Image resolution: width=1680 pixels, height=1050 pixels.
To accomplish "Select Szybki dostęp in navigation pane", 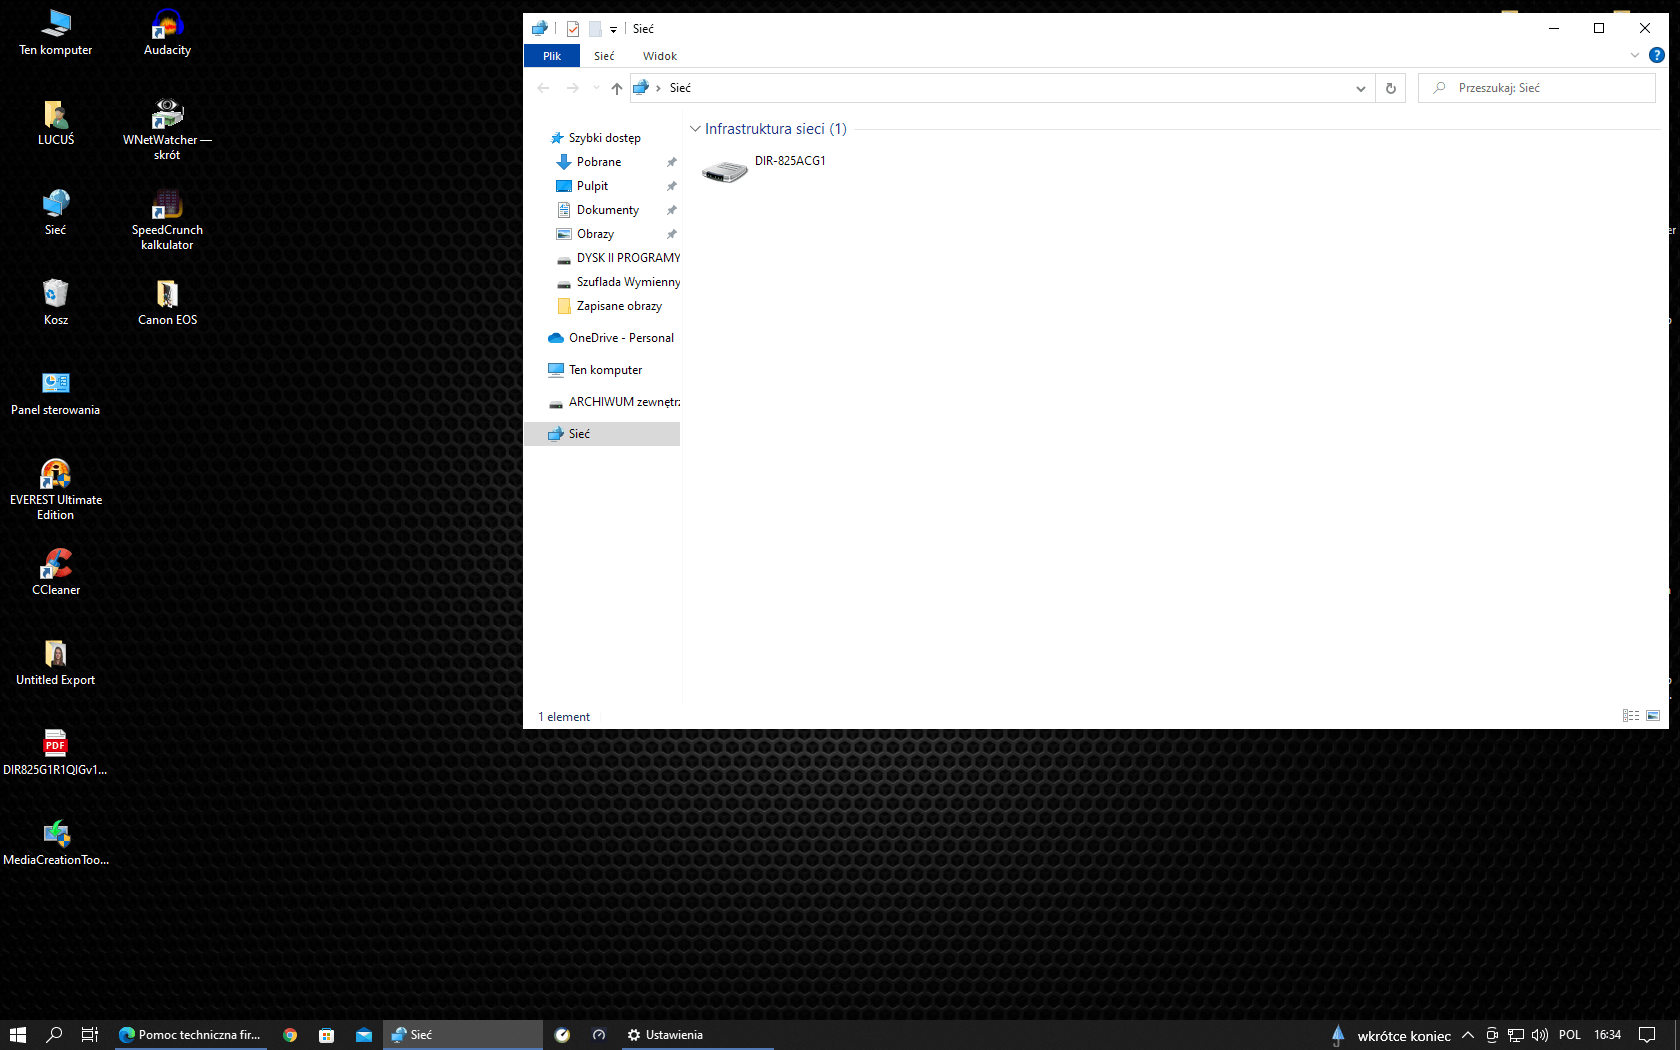I will [603, 138].
